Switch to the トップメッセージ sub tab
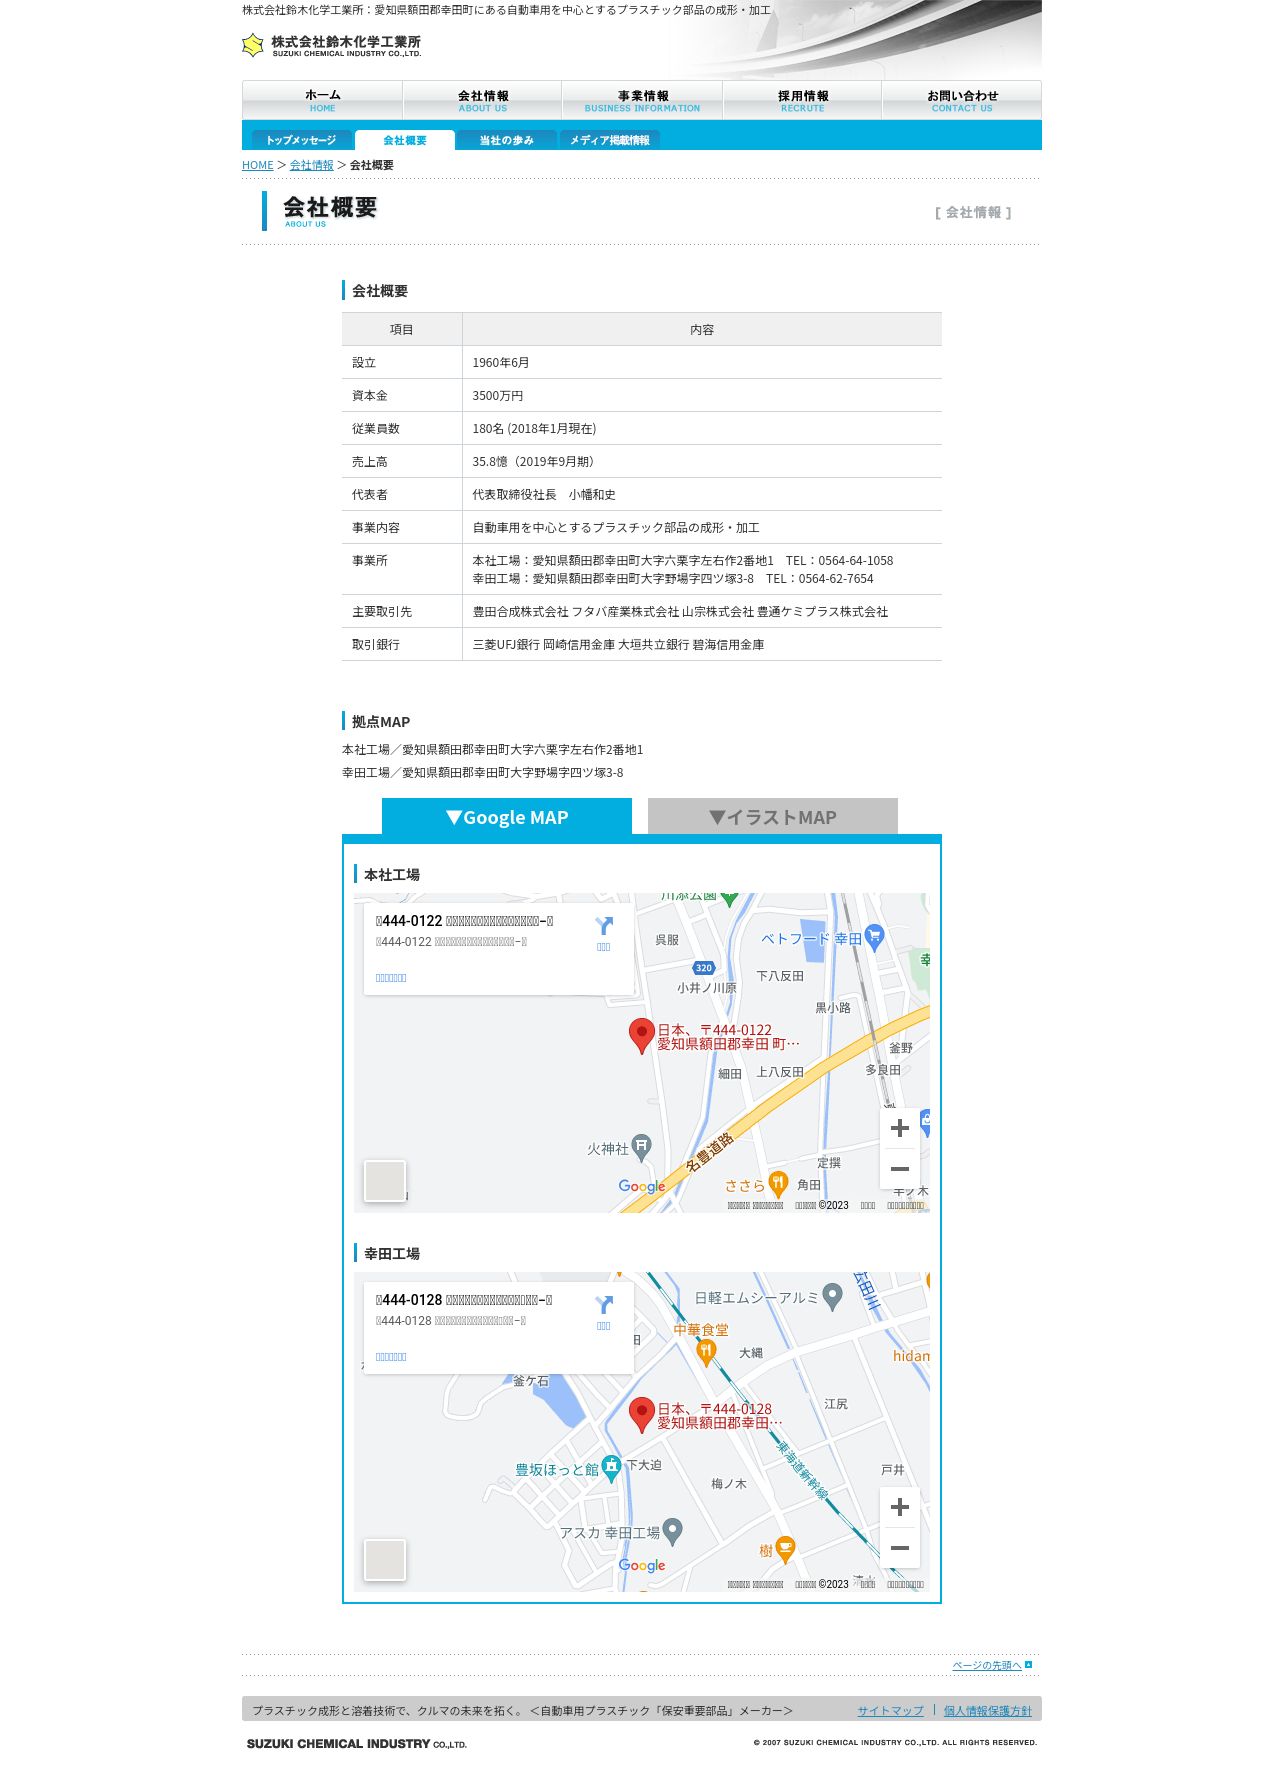 click(x=301, y=140)
